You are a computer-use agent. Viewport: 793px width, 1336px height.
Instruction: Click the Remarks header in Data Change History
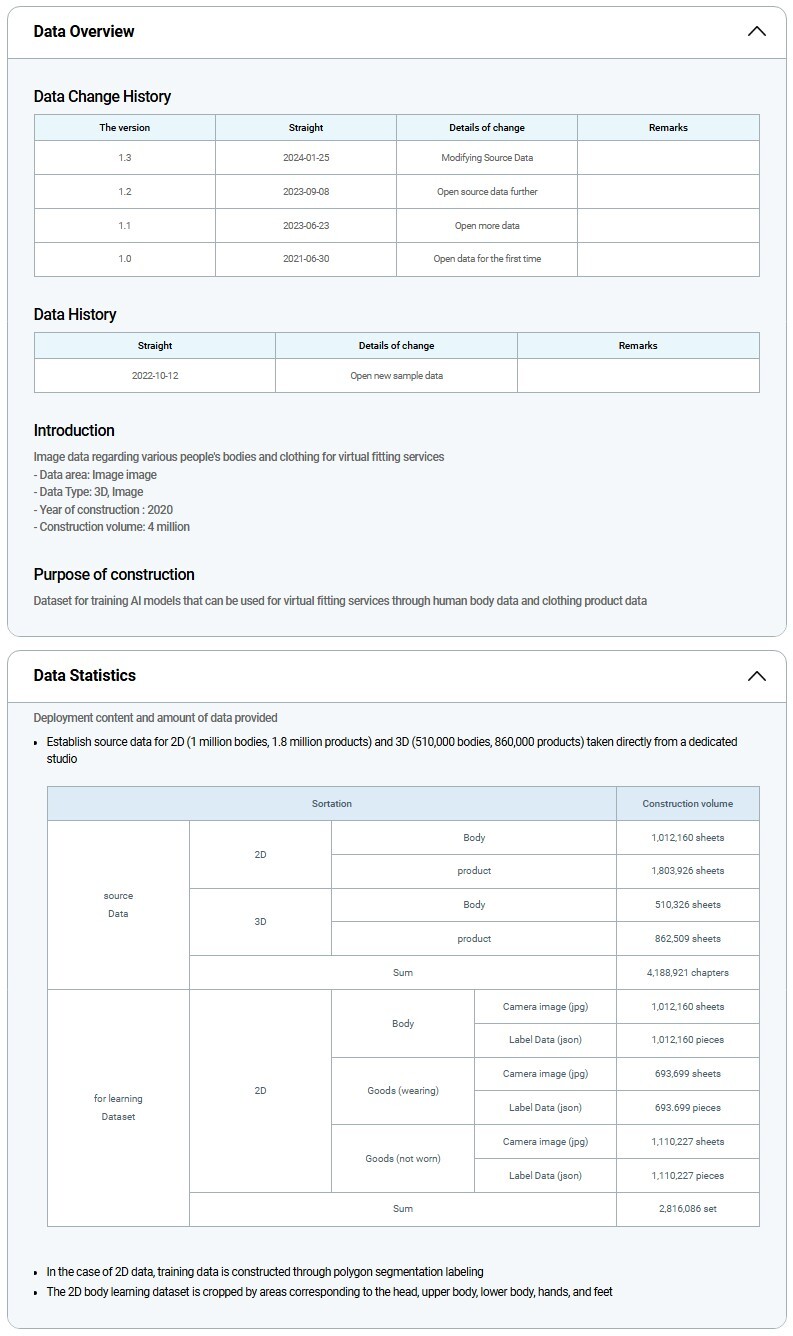click(668, 128)
